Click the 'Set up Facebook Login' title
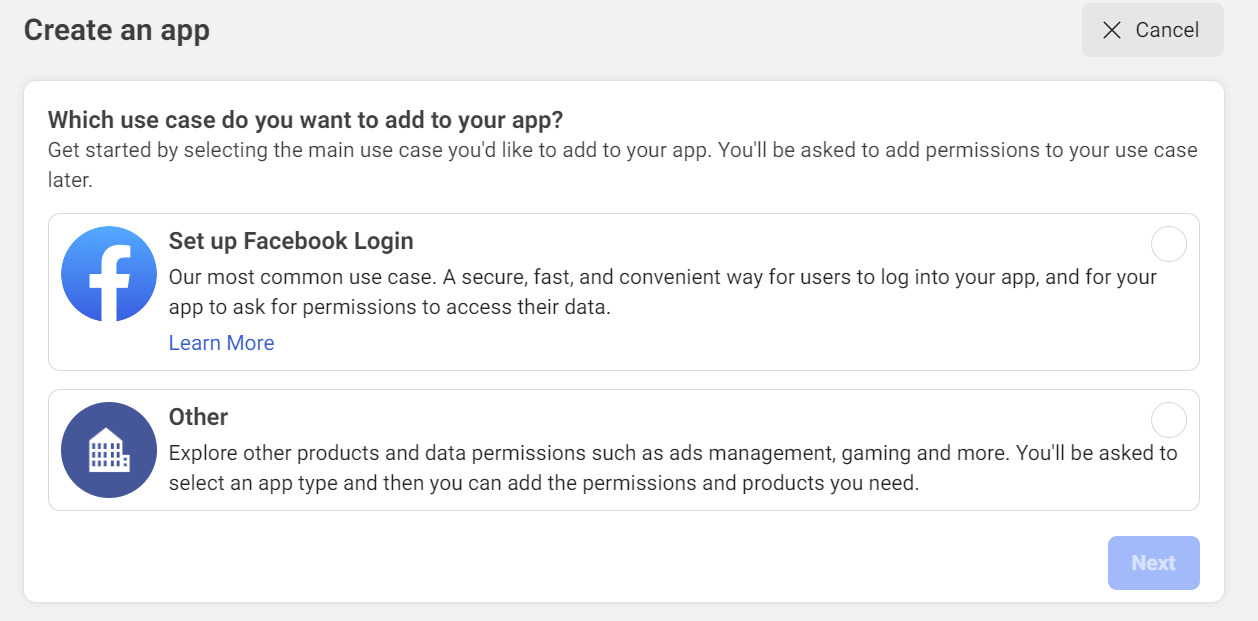Viewport: 1258px width, 621px height. [x=291, y=241]
